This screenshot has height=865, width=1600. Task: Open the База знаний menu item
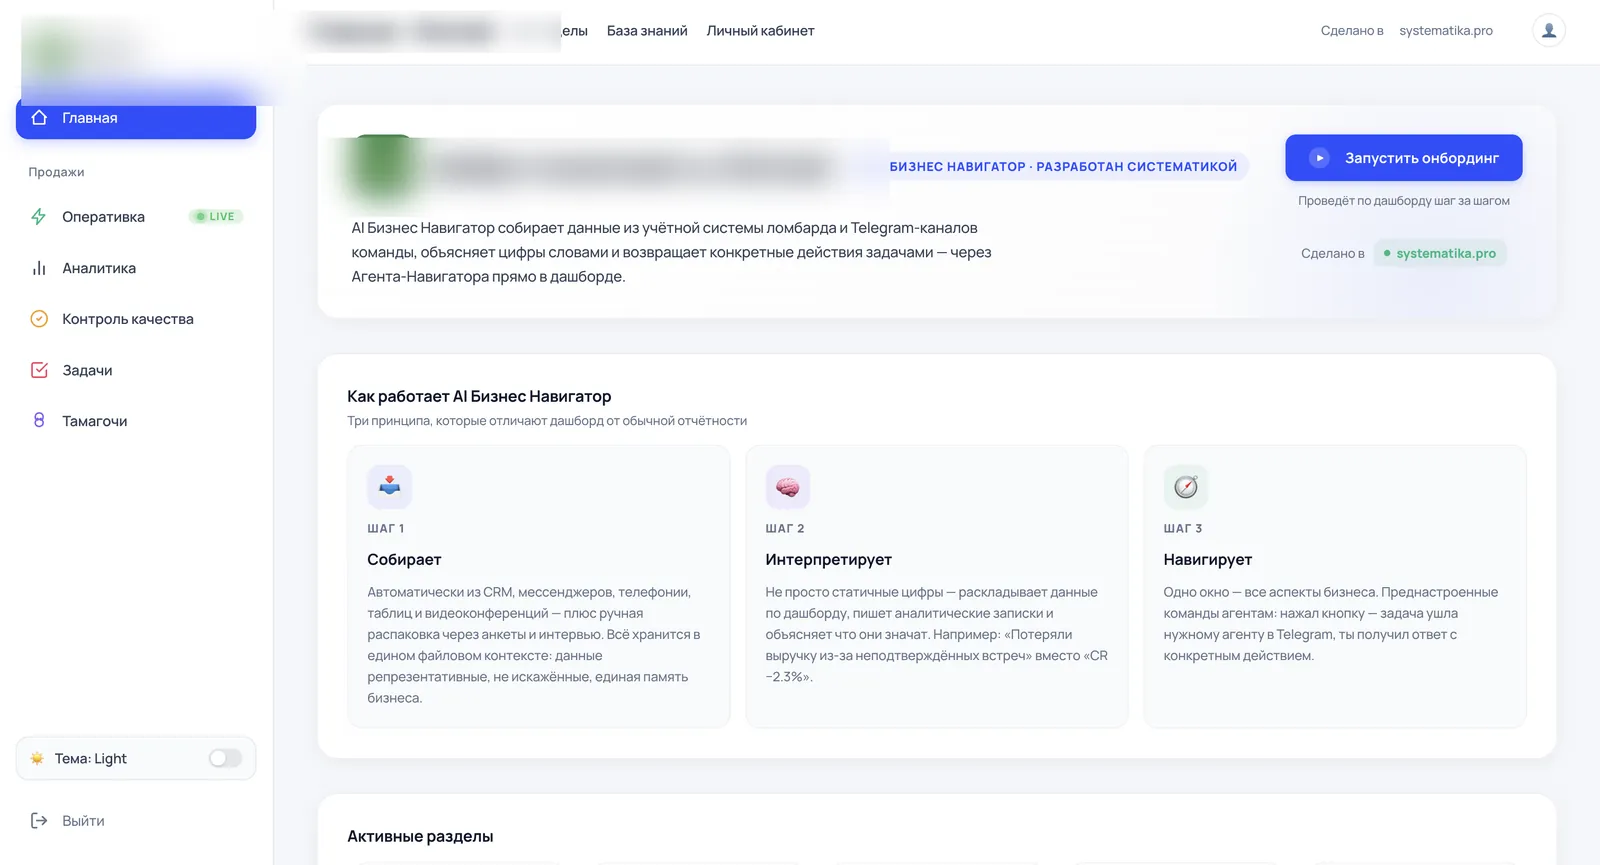pos(647,31)
